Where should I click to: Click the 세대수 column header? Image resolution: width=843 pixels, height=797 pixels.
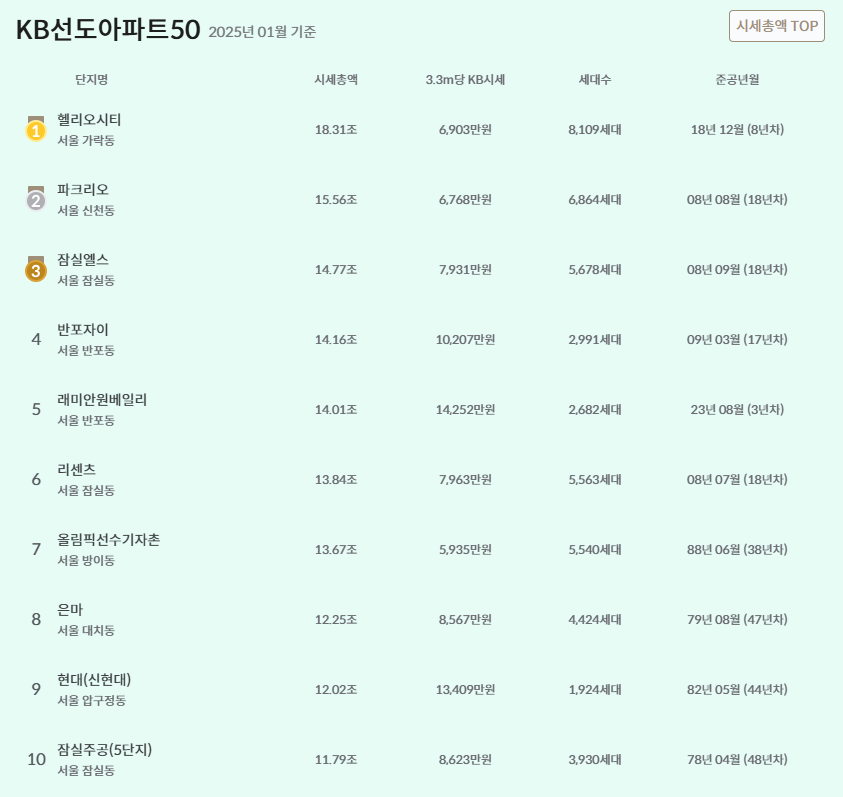[595, 80]
